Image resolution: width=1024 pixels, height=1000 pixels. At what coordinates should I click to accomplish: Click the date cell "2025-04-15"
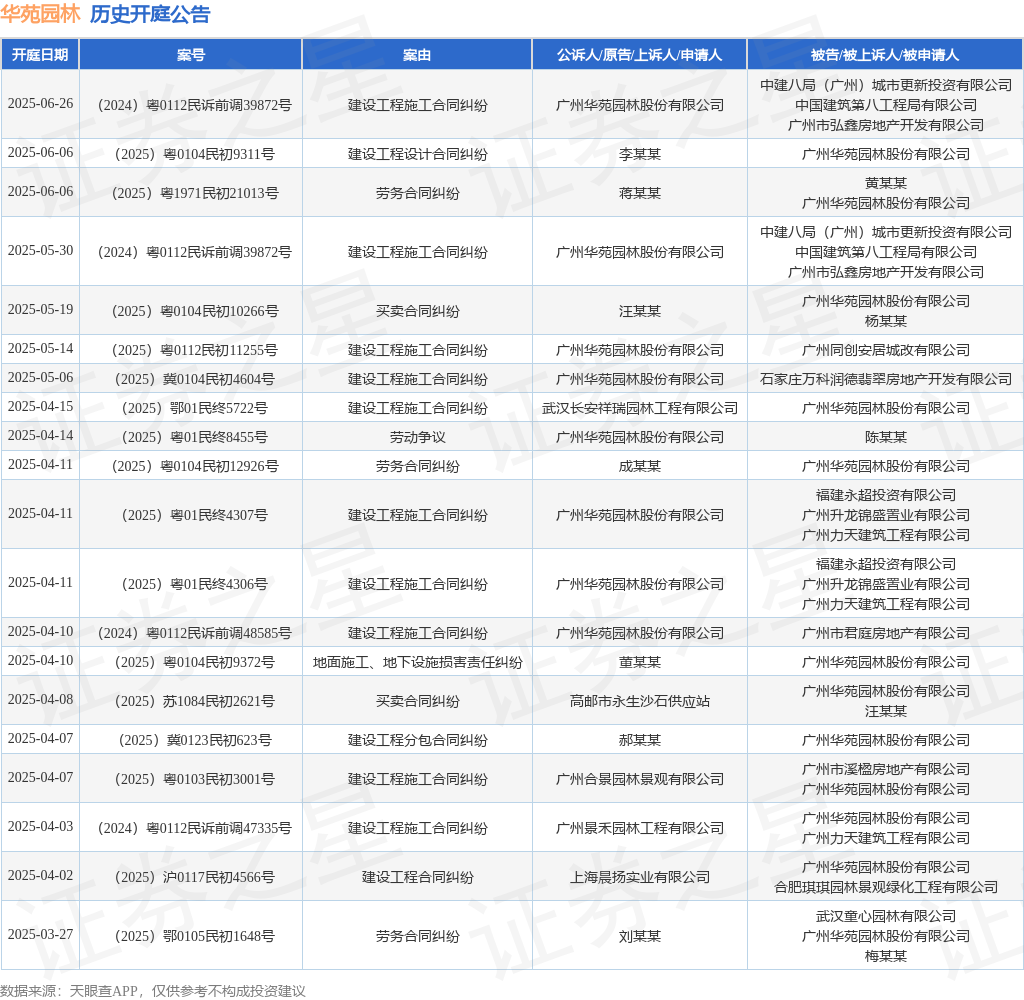40,406
